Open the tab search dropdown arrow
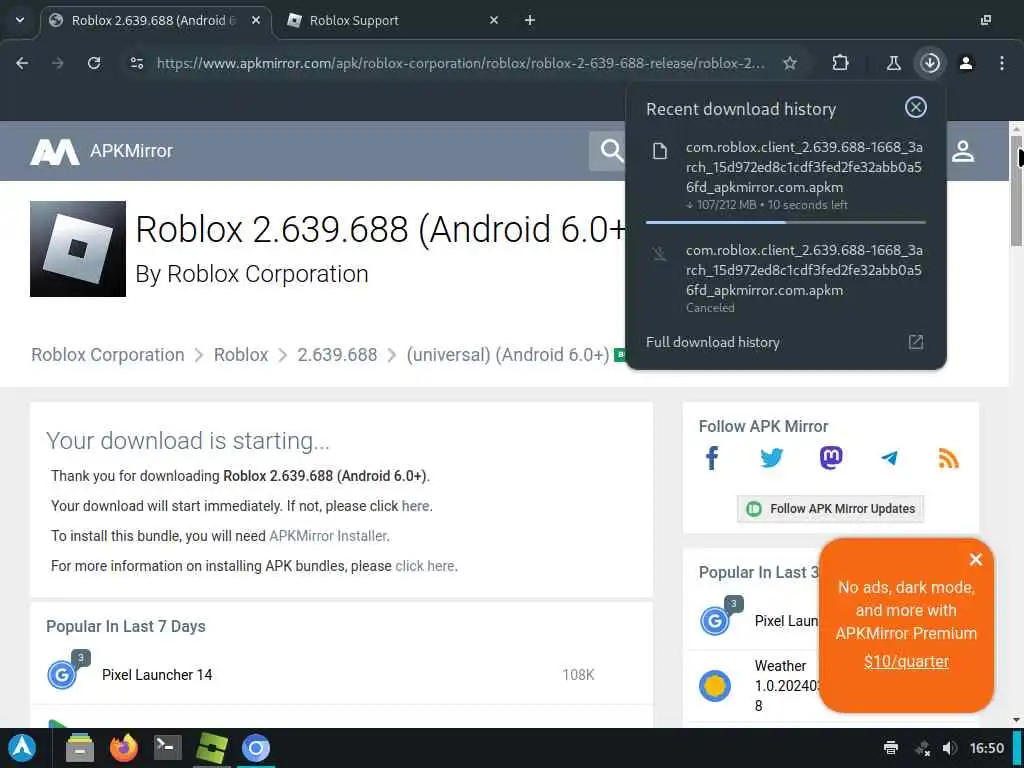This screenshot has width=1024, height=768. [x=20, y=20]
